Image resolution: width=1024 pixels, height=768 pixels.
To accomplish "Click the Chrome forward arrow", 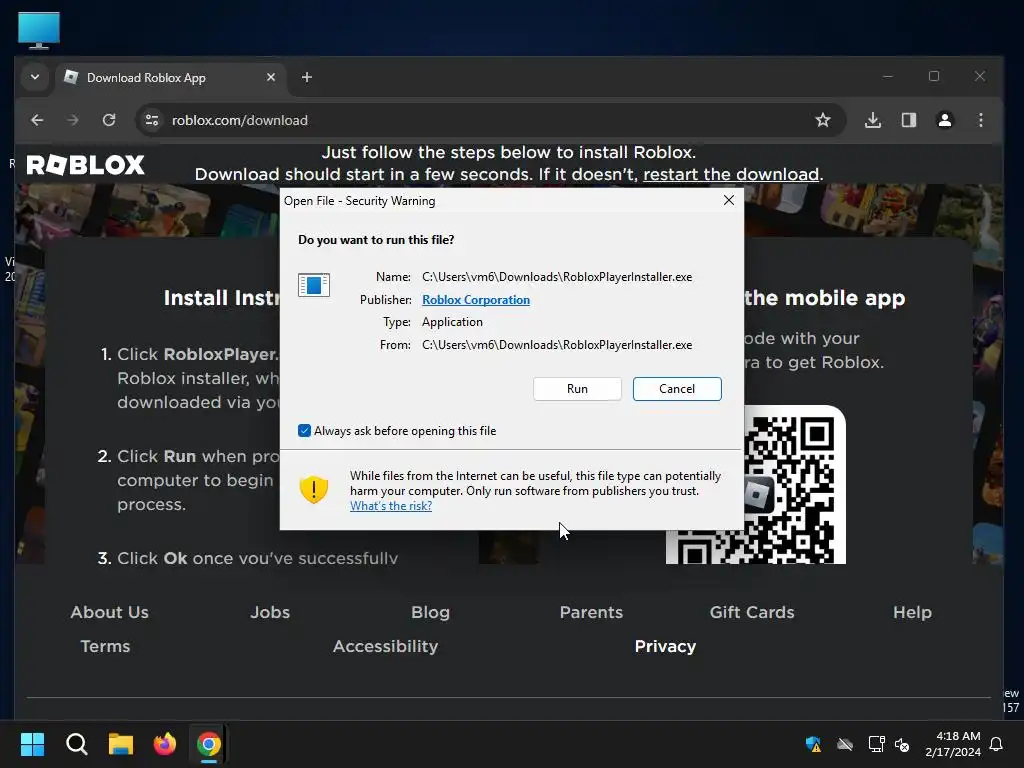I will [x=72, y=120].
